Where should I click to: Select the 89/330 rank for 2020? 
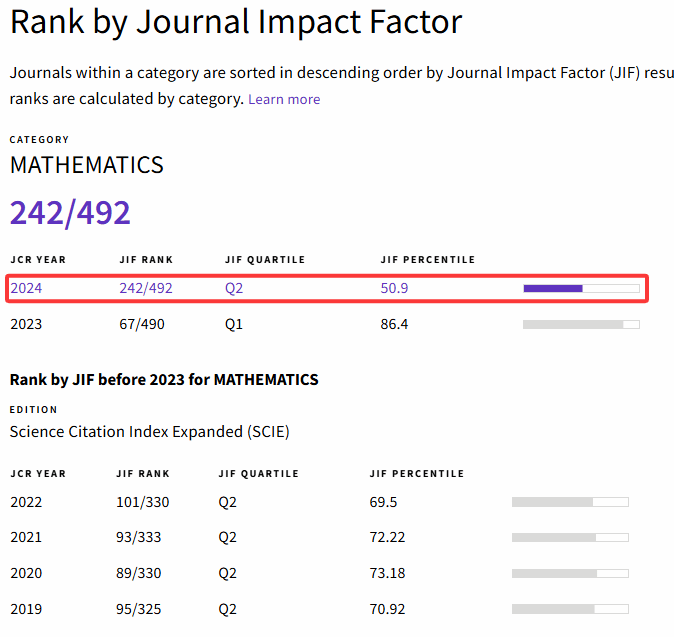140,573
